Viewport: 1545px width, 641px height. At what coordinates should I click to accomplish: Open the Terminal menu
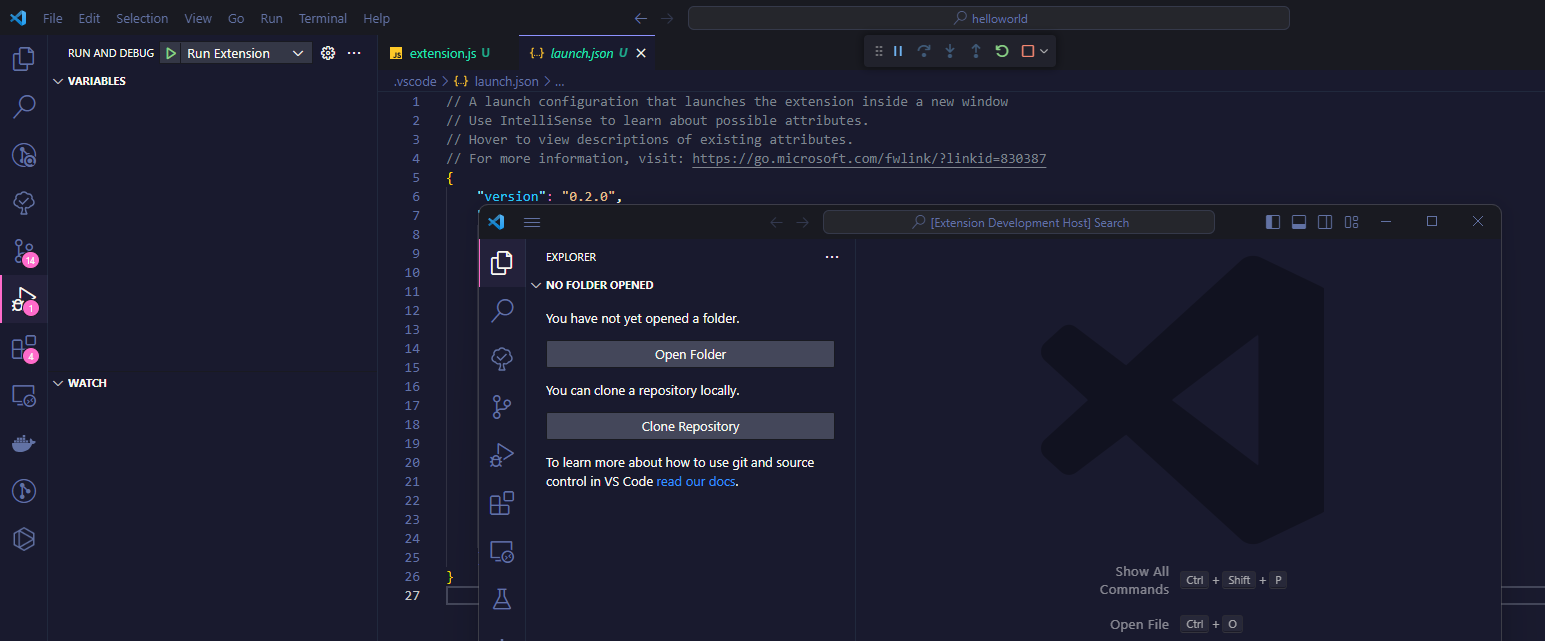323,18
